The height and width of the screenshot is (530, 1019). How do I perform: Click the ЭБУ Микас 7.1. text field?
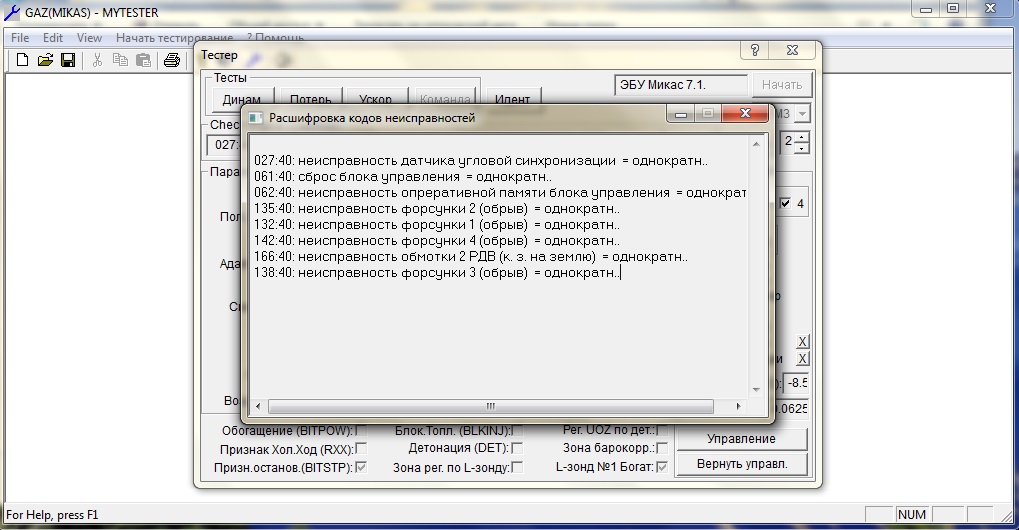[681, 85]
